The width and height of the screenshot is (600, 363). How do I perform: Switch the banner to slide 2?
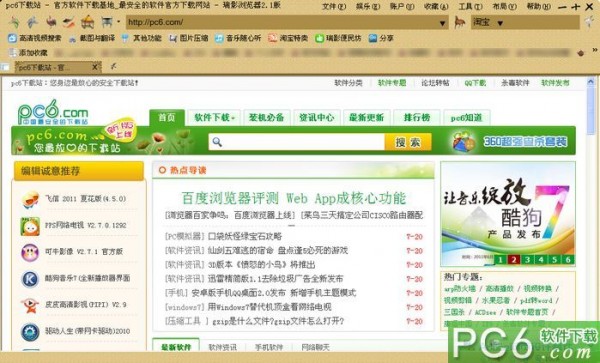[514, 260]
